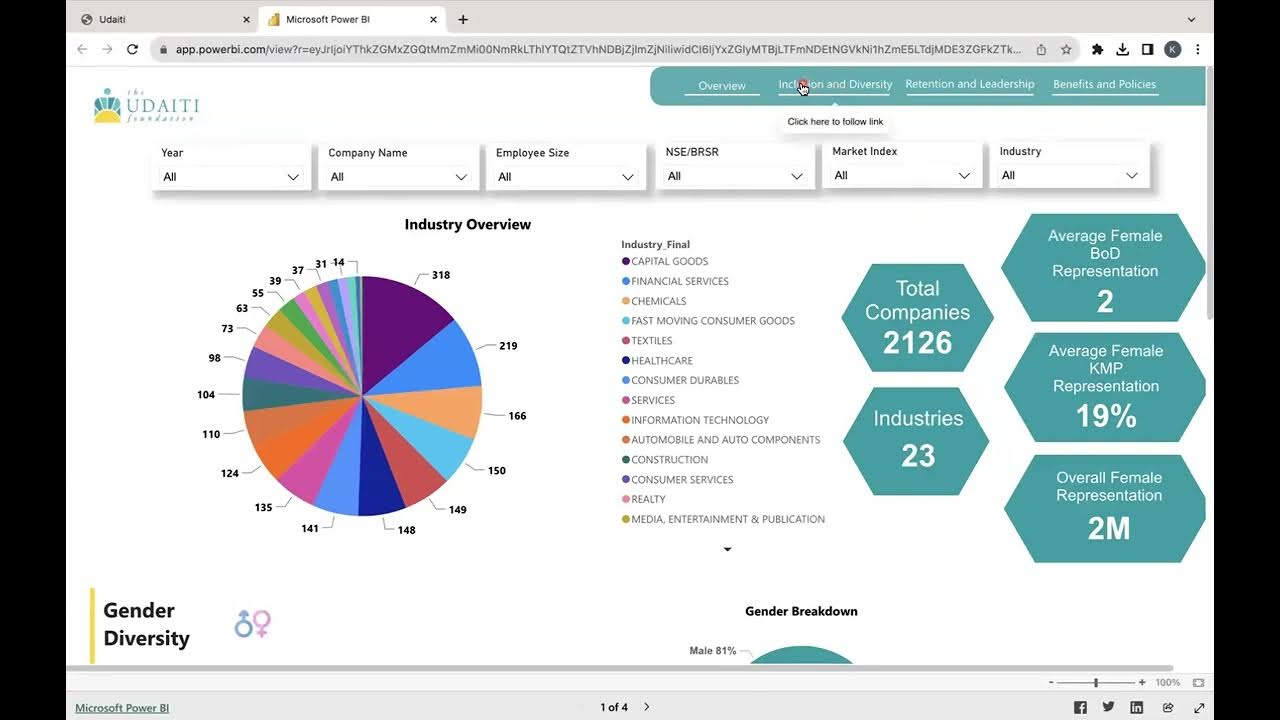The width and height of the screenshot is (1280, 720).
Task: Click the Industries 23 card
Action: click(917, 441)
